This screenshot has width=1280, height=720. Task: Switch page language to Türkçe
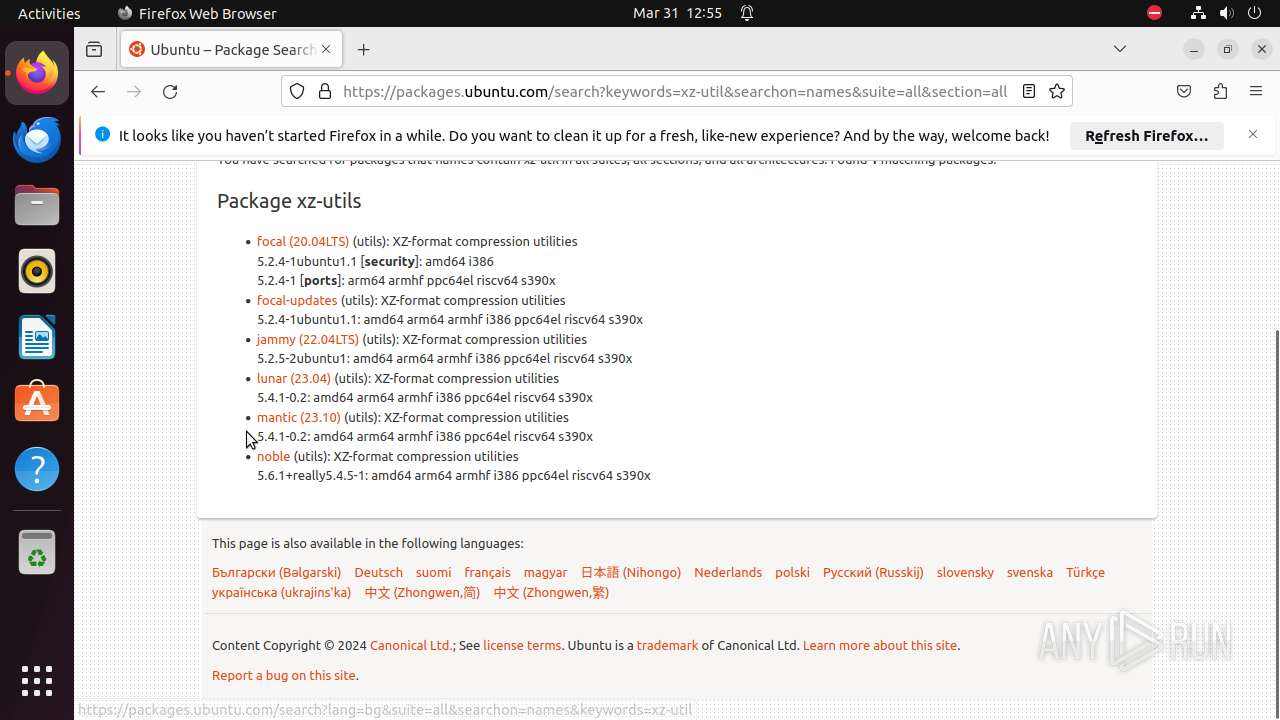tap(1085, 572)
